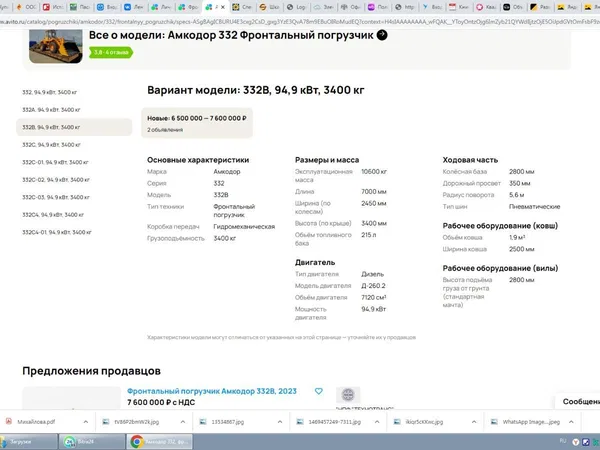The image size is (600, 450).
Task: Switch to the Зве browser tab
Action: (x=323, y=7)
